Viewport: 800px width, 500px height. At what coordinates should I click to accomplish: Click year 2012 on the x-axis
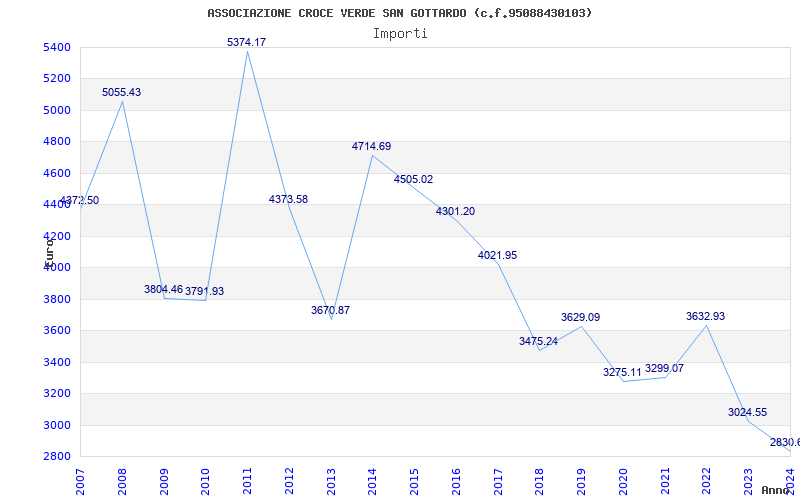coord(289,482)
